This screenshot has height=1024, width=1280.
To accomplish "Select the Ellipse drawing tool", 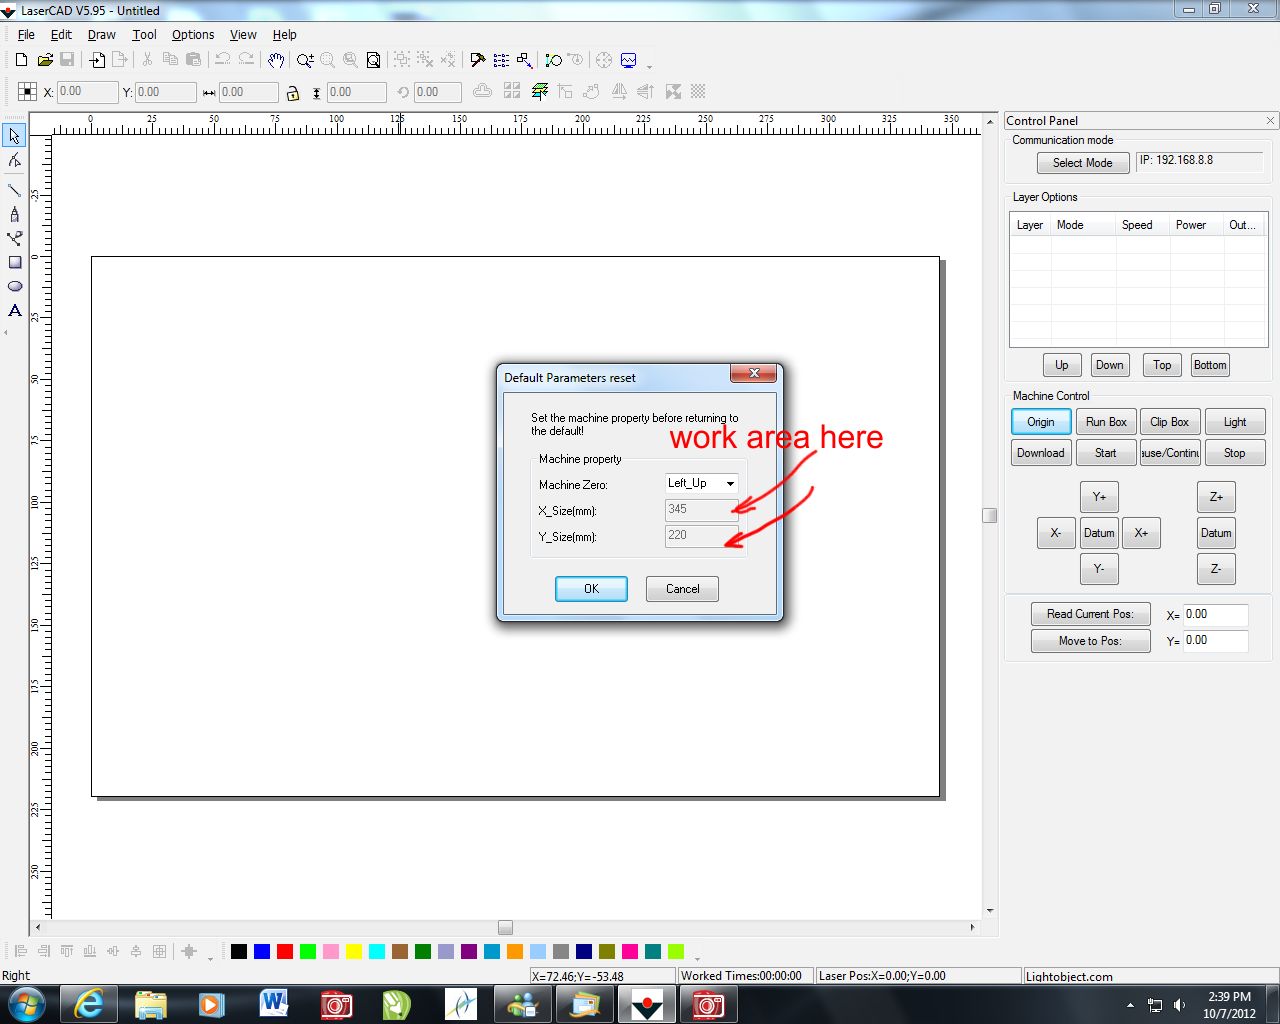I will tap(15, 287).
